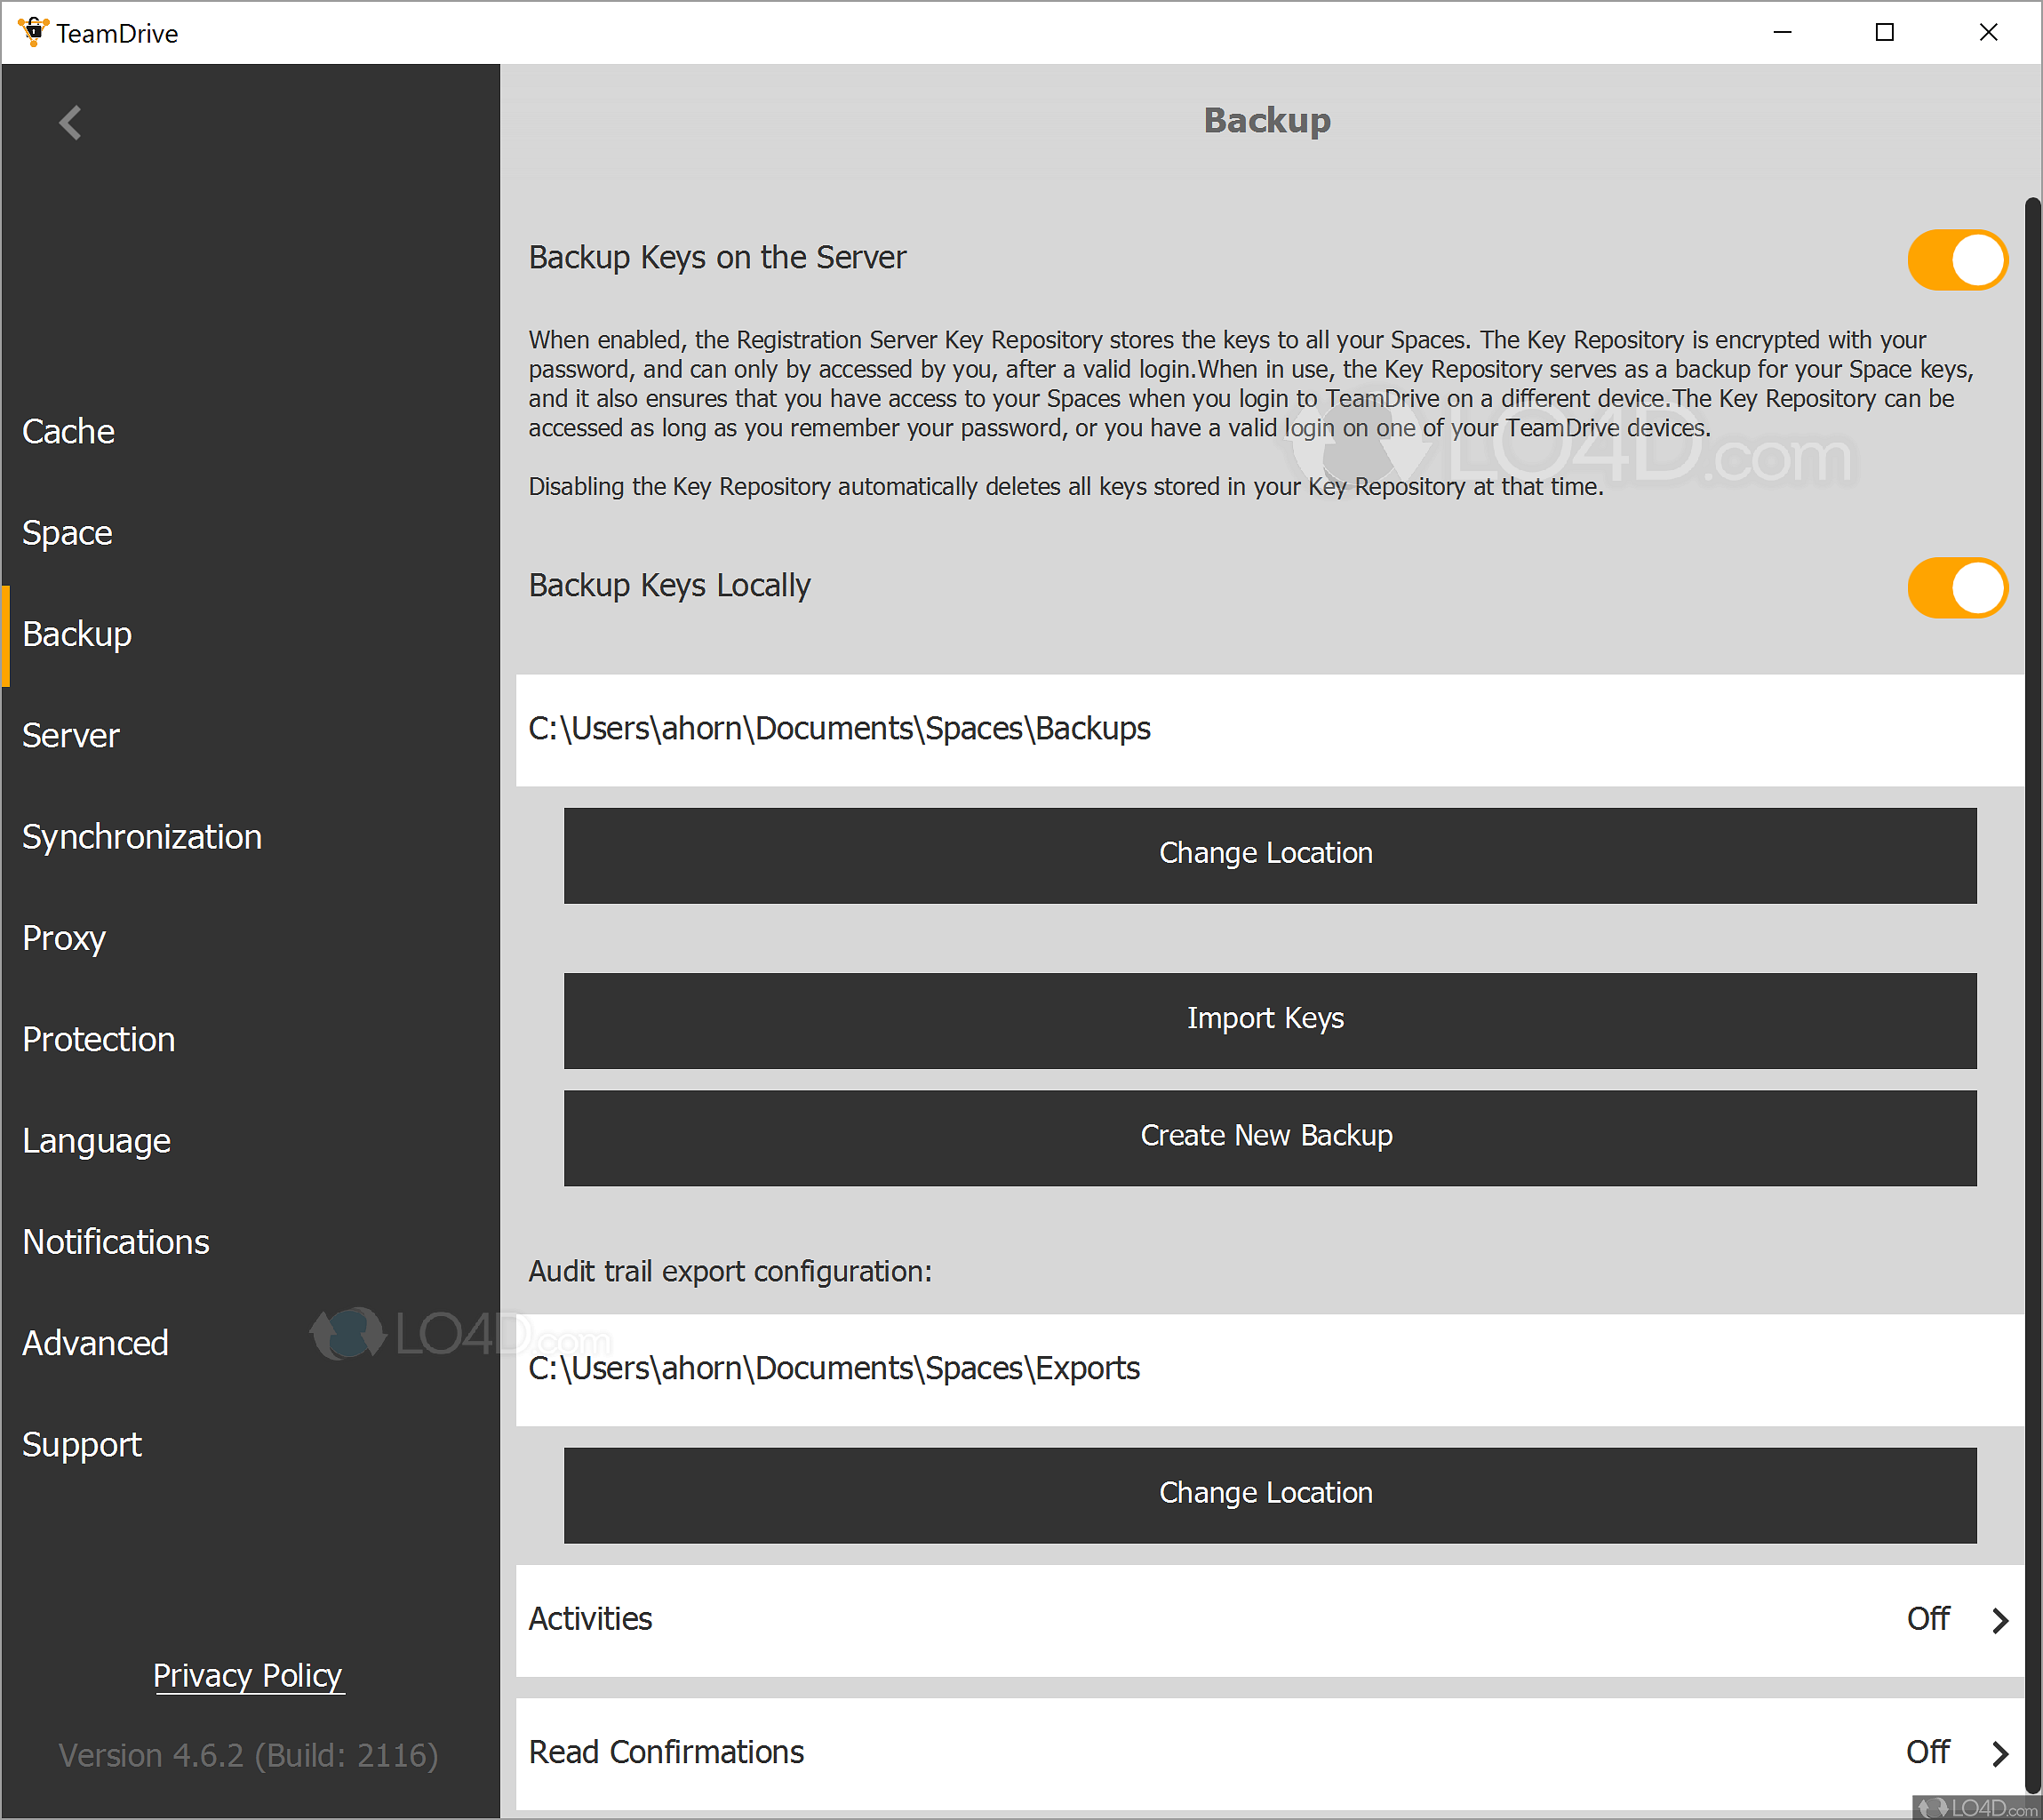Open the Privacy Policy link
This screenshot has width=2043, height=1820.
coord(248,1675)
